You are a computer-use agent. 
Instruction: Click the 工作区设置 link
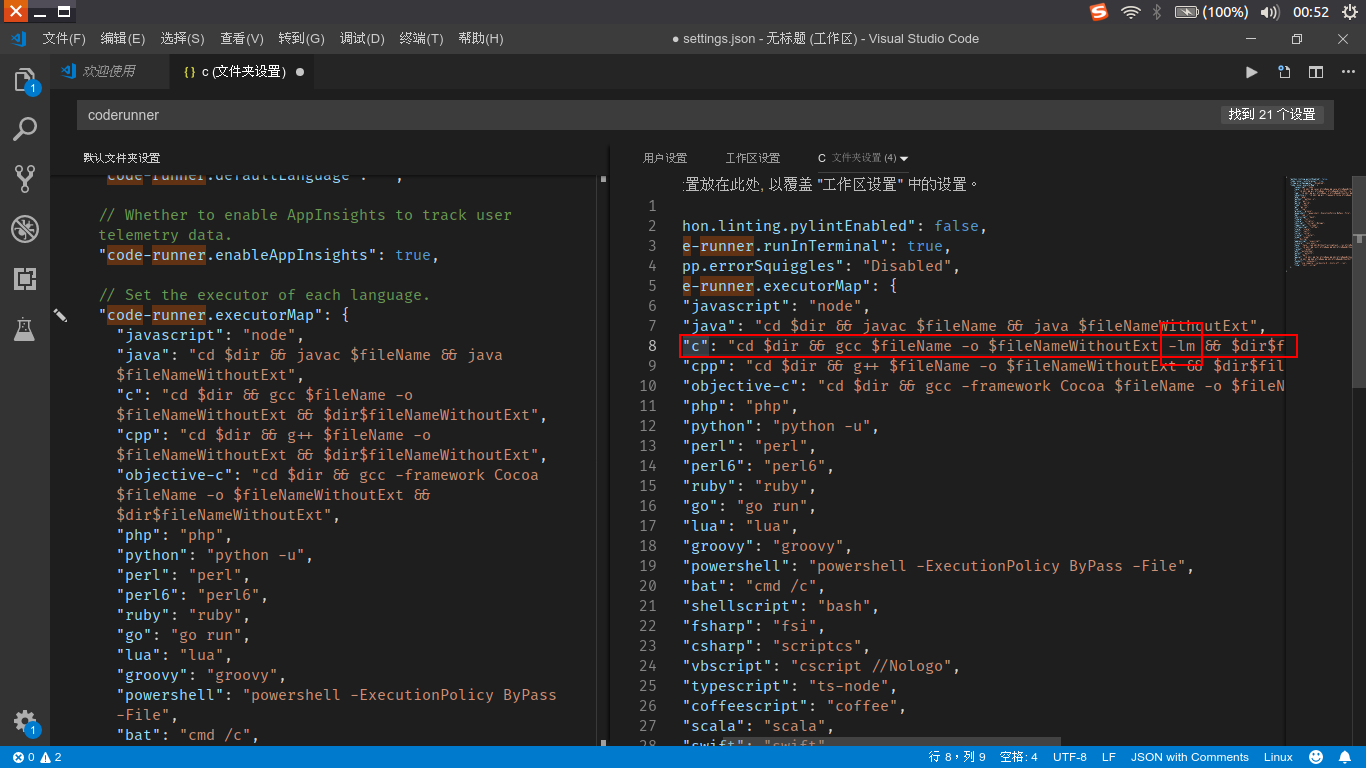pyautogui.click(x=753, y=158)
